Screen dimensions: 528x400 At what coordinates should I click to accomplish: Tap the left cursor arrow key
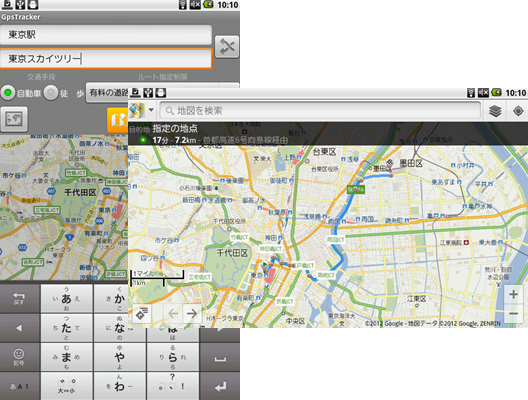pos(19,328)
